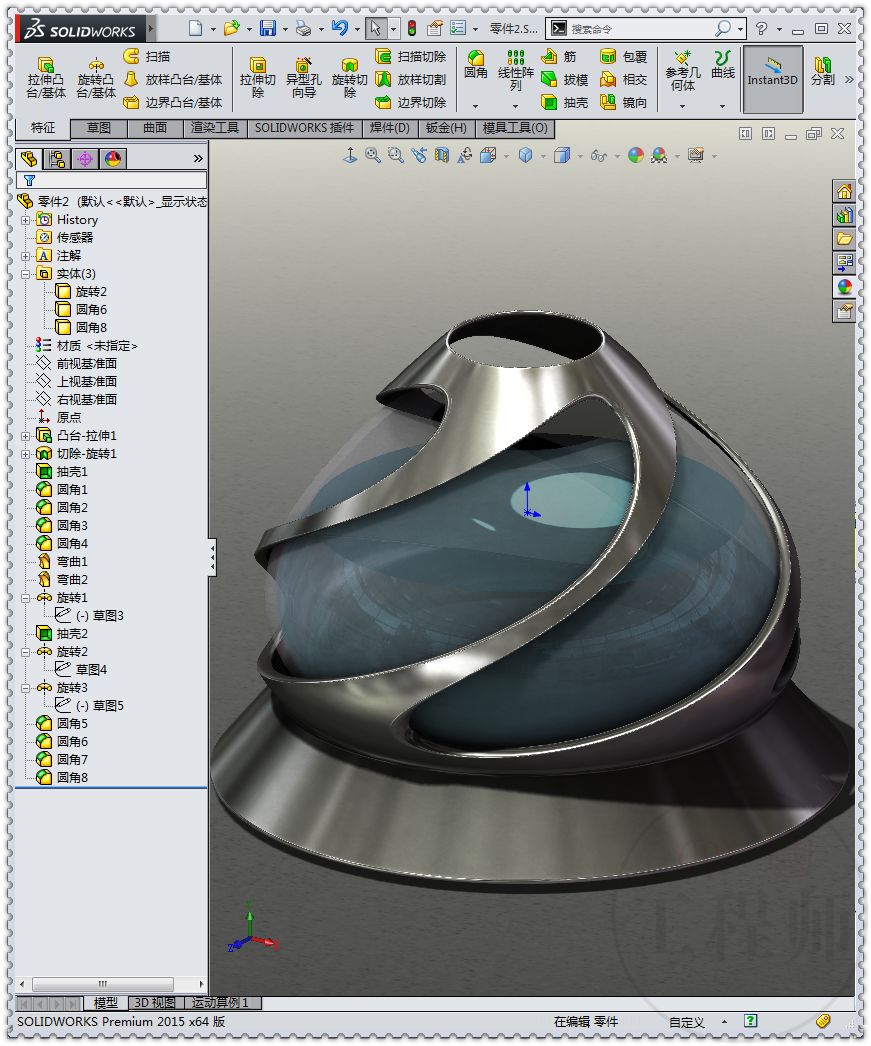Click the 线性阵列 linear pattern tool
The image size is (871, 1046).
coord(516,71)
